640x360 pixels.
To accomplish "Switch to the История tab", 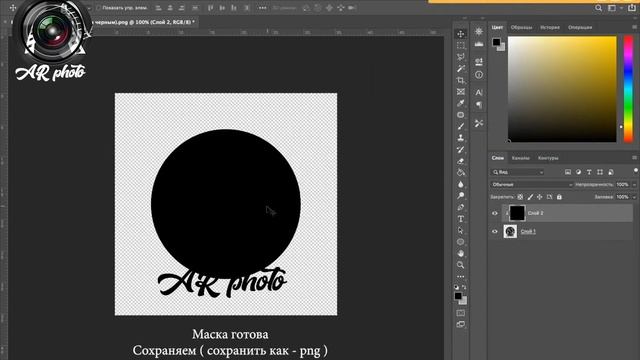I will (x=550, y=27).
